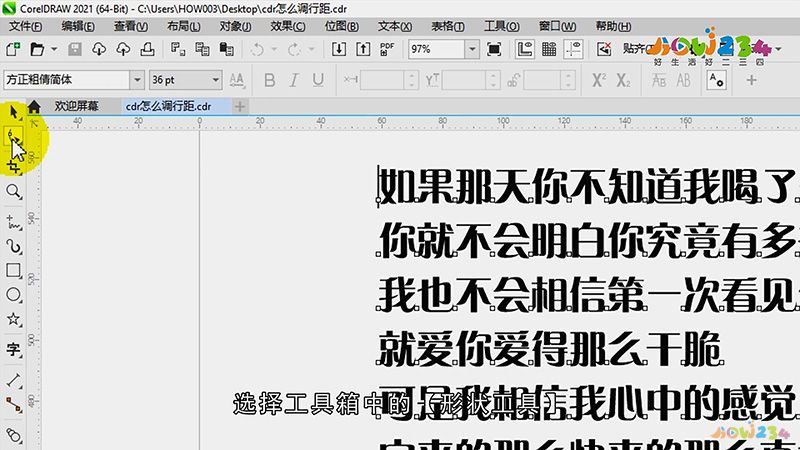Select the Freehand tool
Screen dimensions: 800x450
(x=13, y=222)
